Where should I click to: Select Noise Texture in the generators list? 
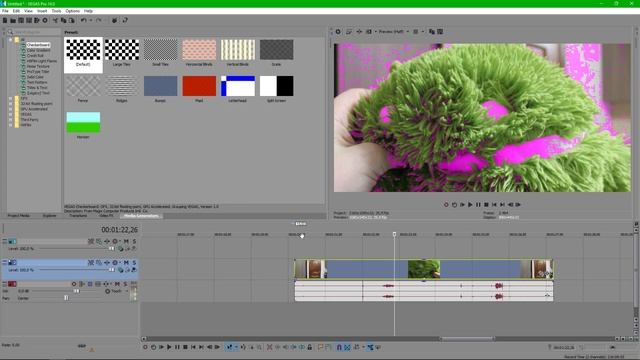pyautogui.click(x=38, y=66)
